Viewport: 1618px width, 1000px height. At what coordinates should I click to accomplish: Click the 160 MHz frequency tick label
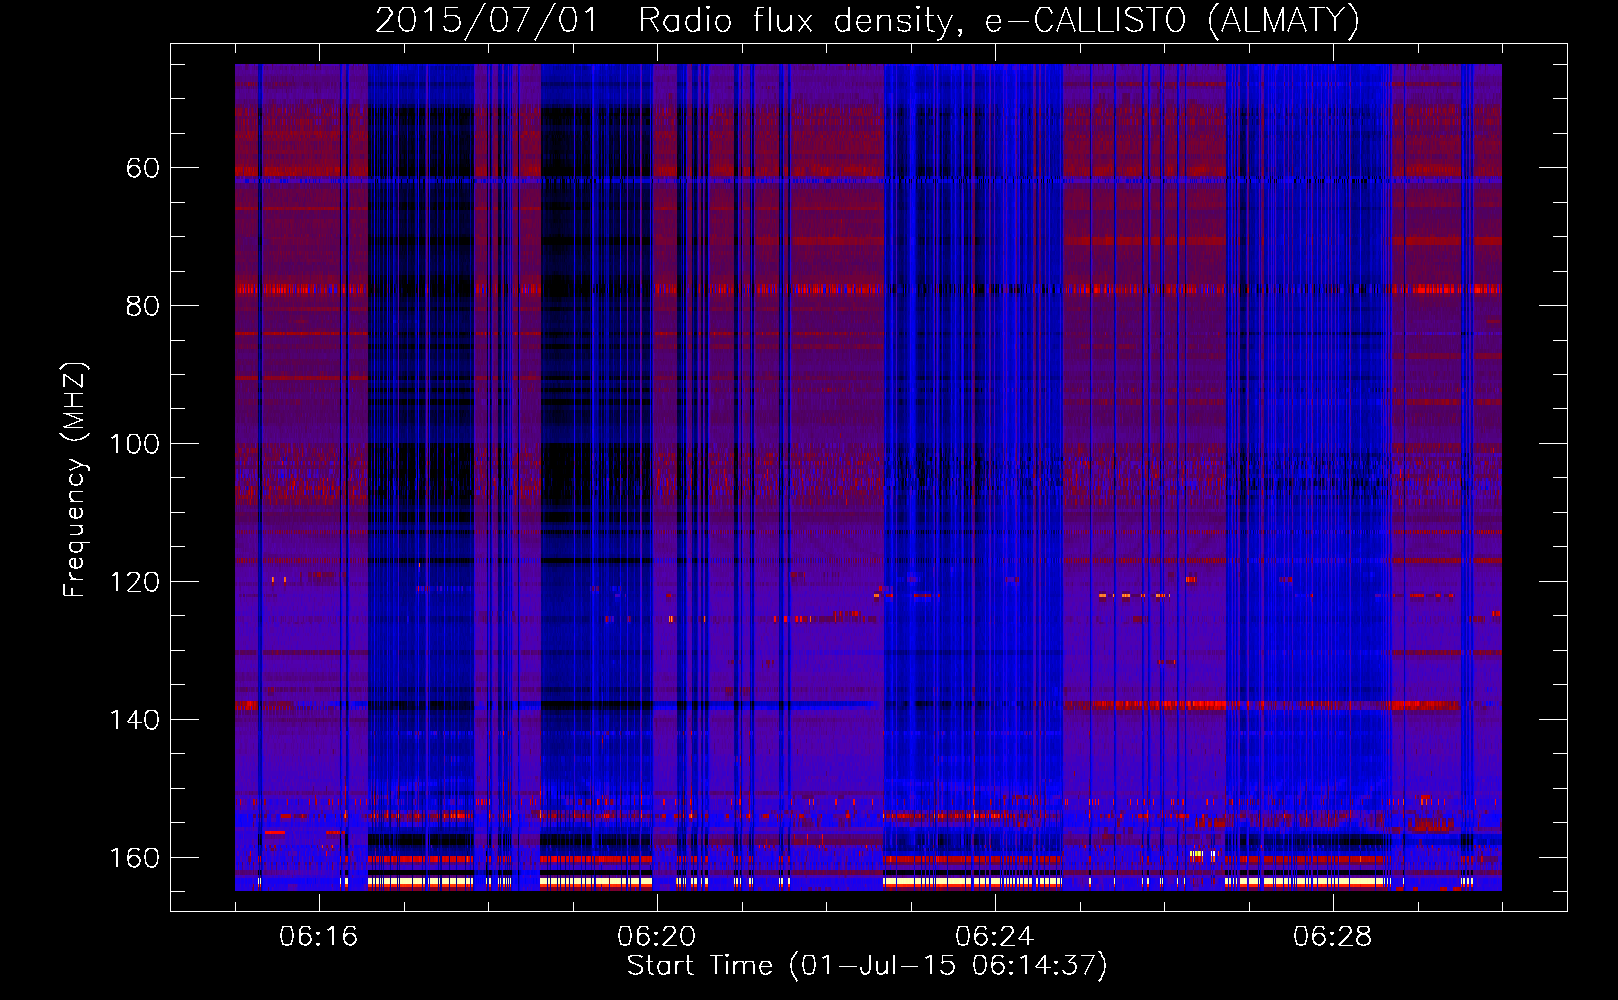pyautogui.click(x=134, y=858)
